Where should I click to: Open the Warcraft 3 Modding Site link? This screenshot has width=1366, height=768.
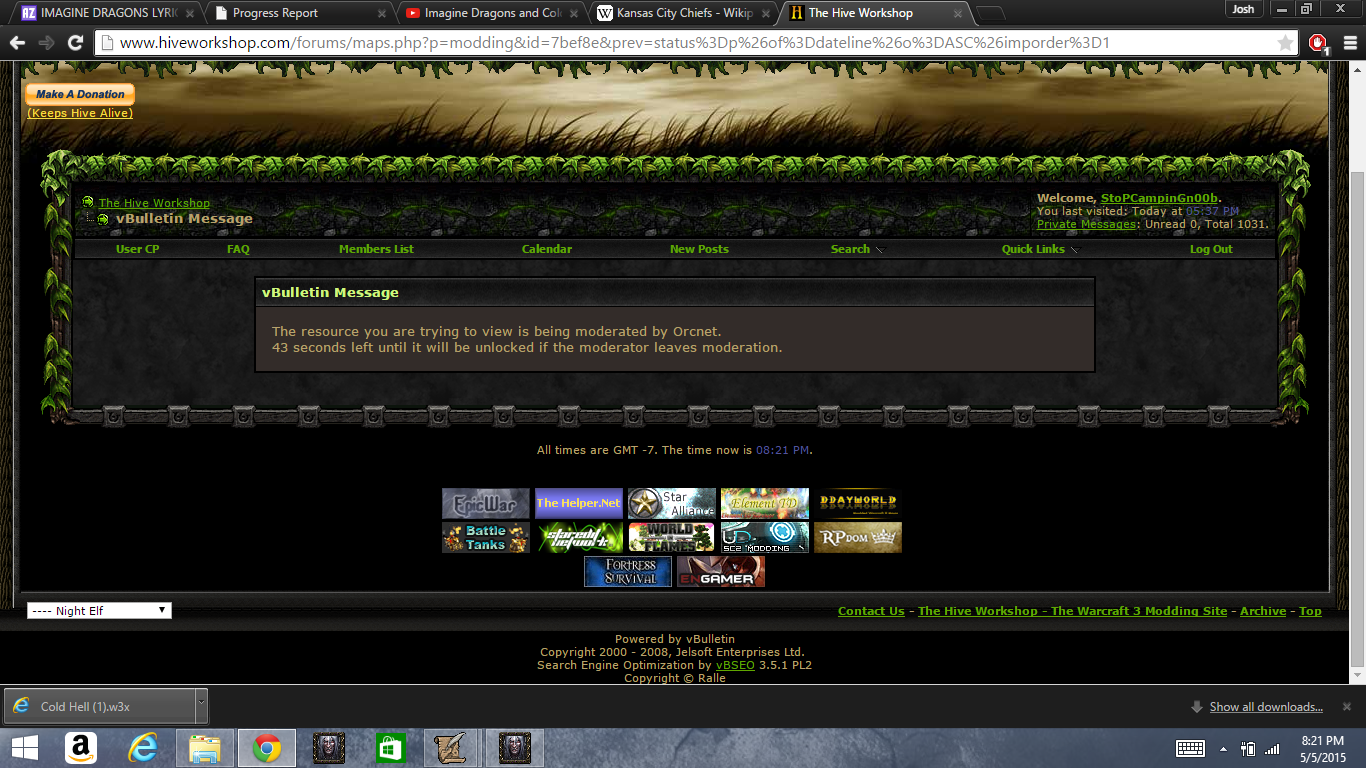click(x=1072, y=611)
